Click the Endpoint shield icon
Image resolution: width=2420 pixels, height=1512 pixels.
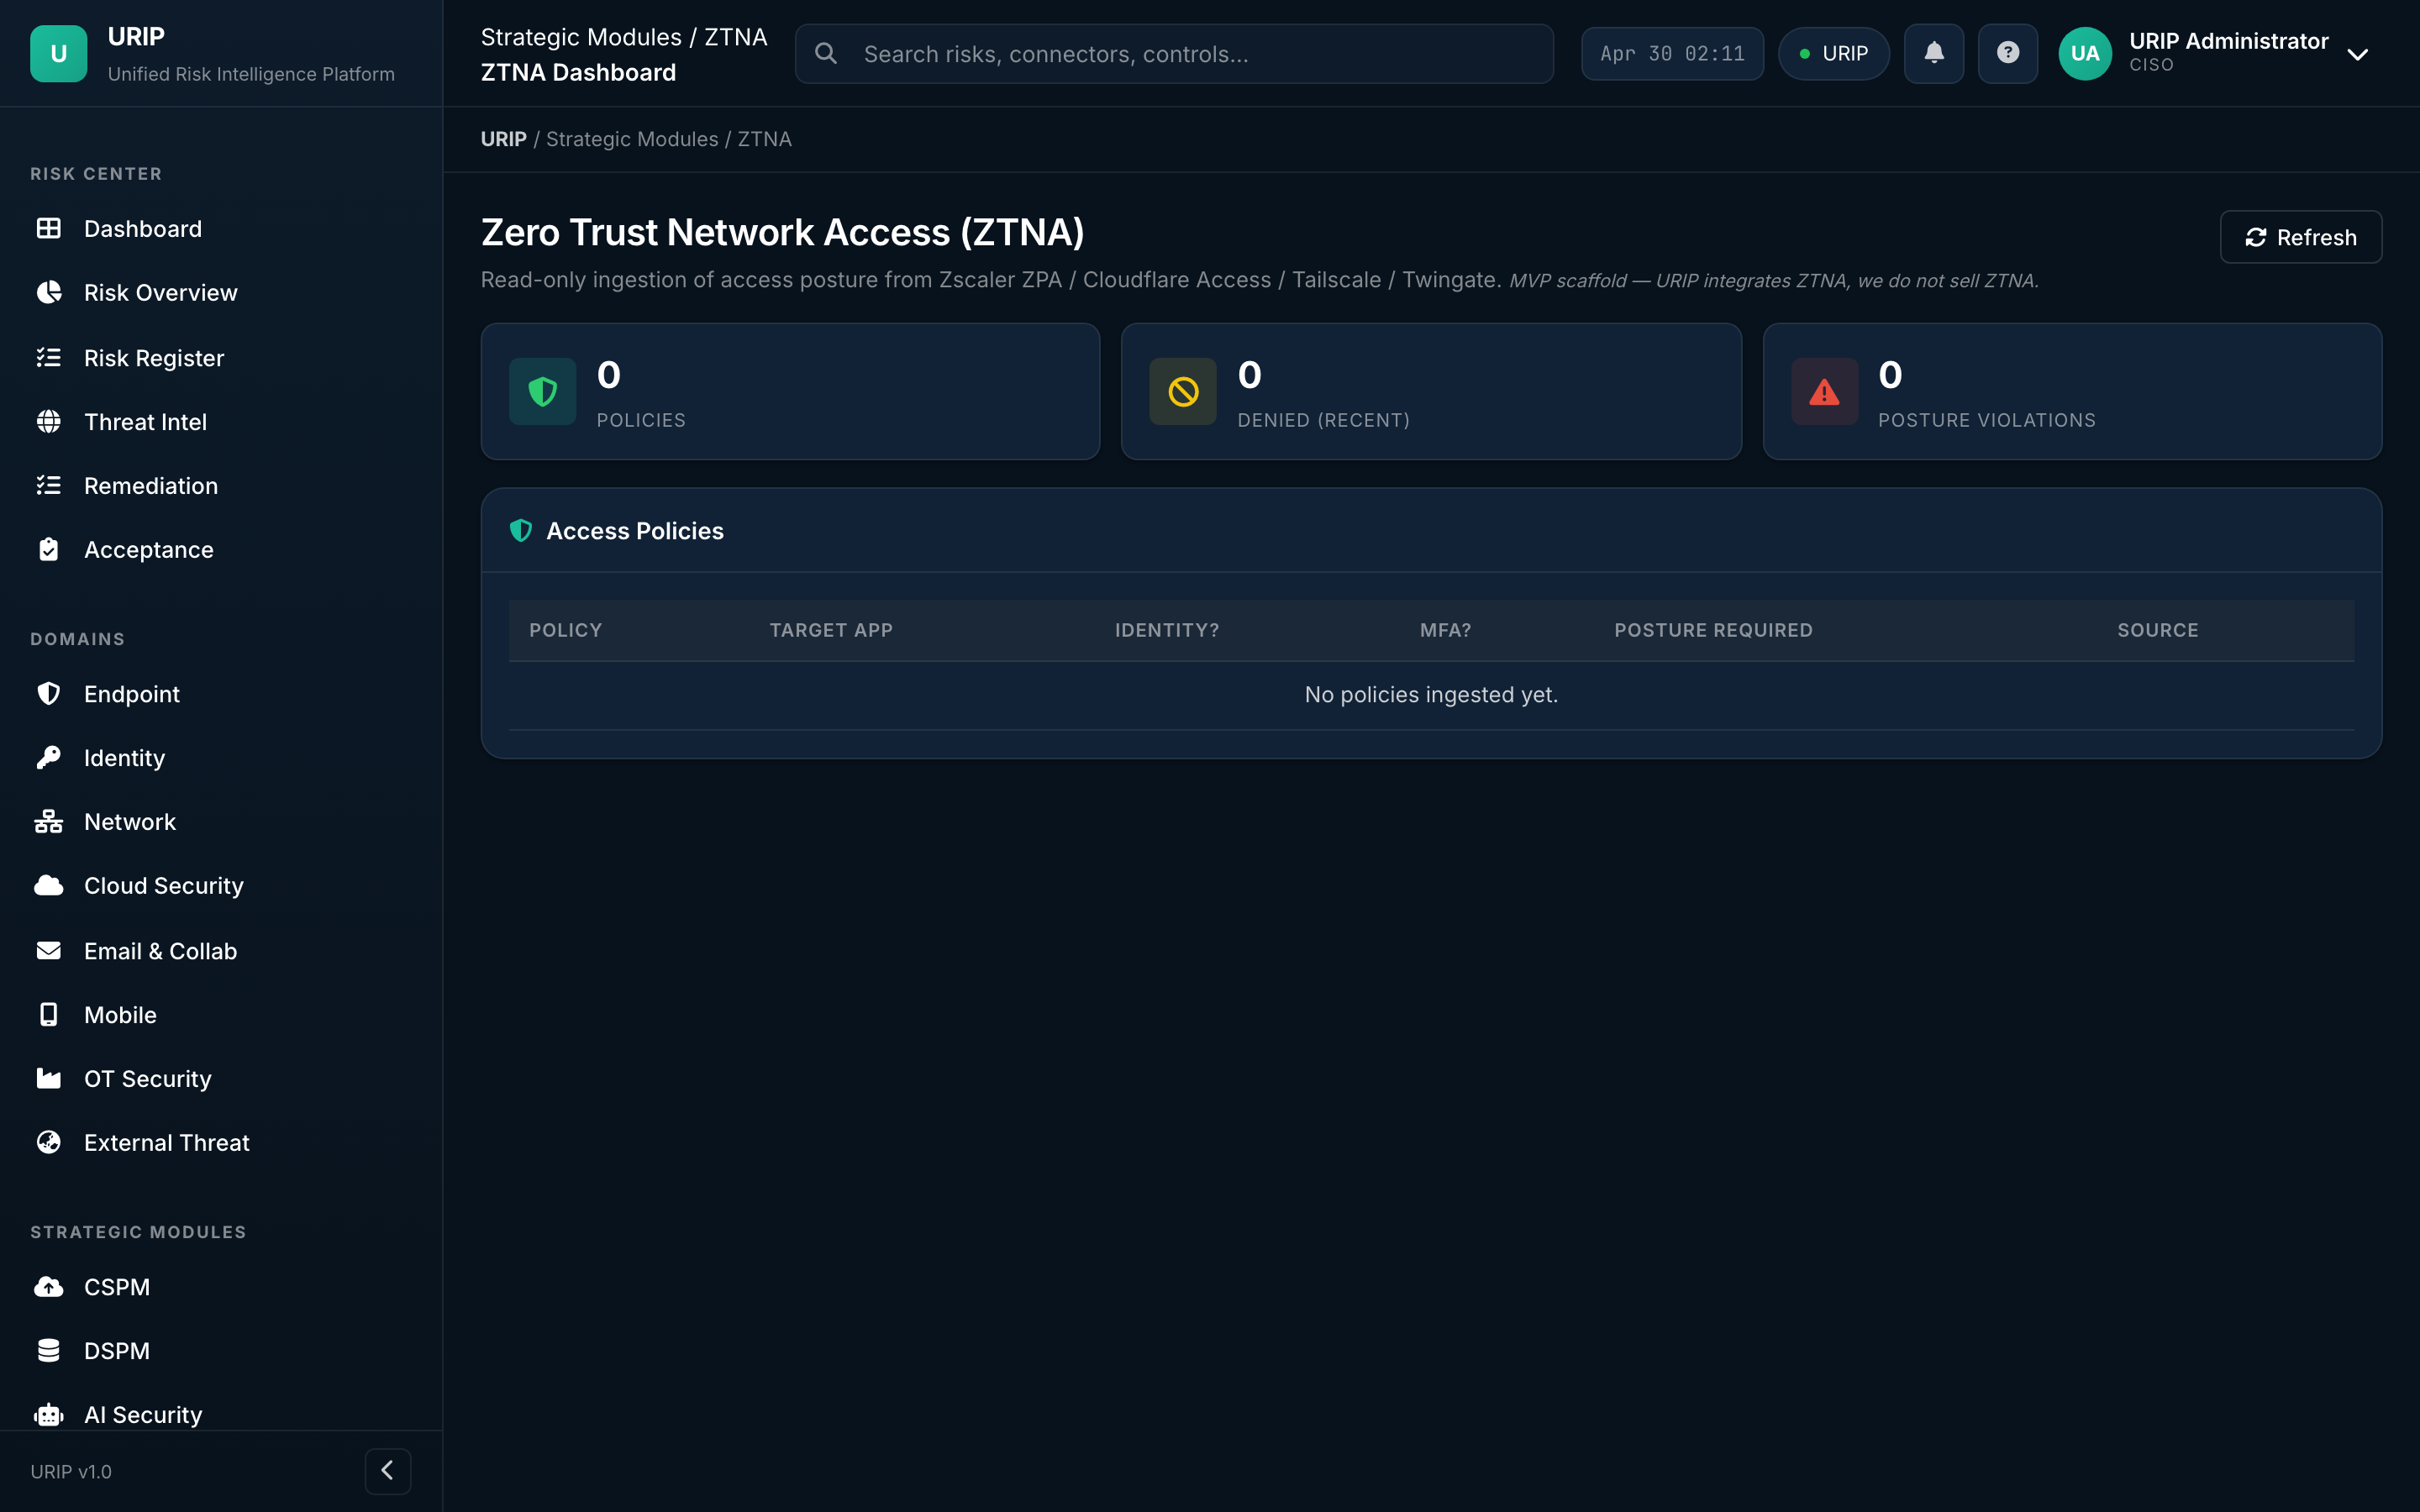tap(48, 694)
